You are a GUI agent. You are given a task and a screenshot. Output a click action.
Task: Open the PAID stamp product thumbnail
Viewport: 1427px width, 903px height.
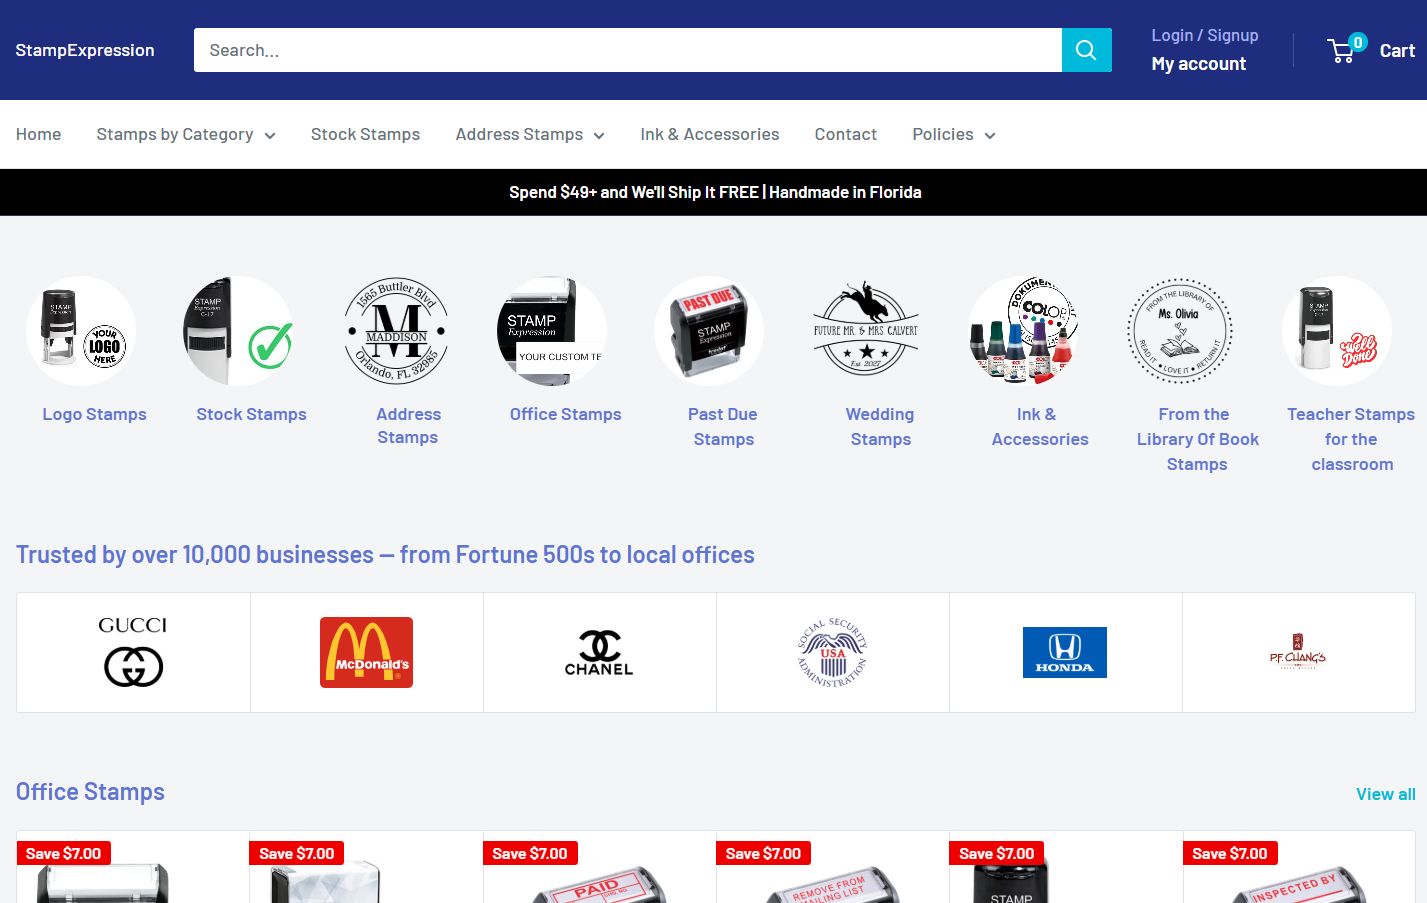[x=599, y=882]
